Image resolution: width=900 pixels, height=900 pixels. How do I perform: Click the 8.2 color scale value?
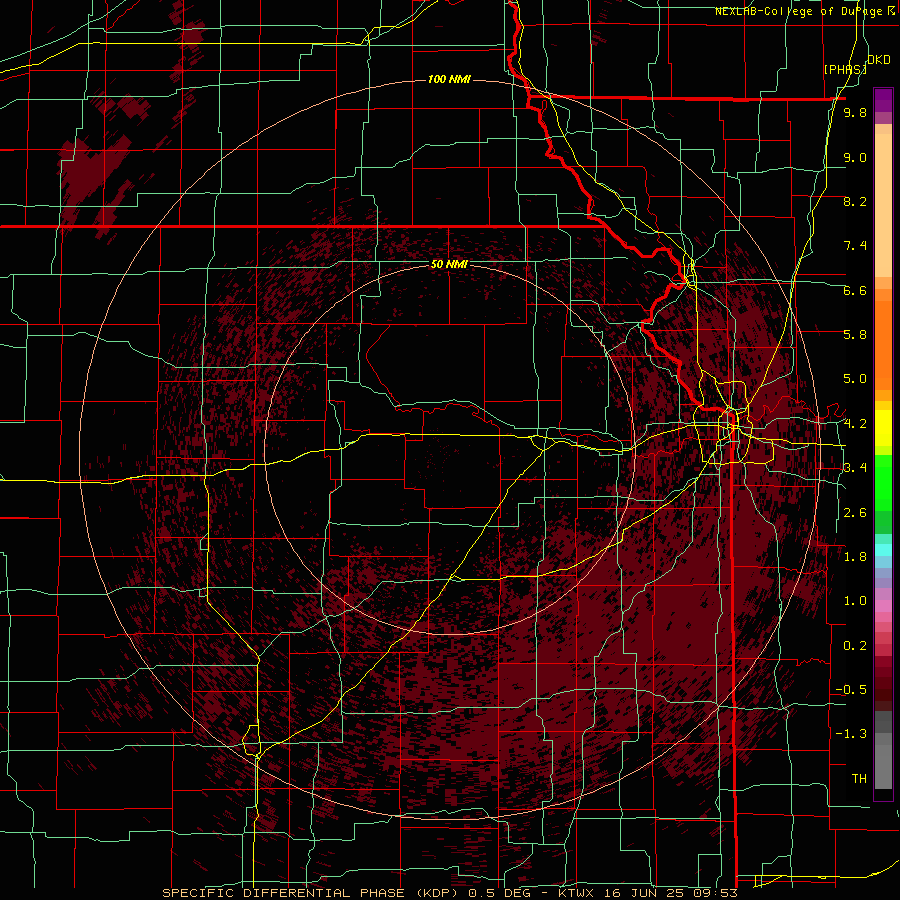coord(855,201)
